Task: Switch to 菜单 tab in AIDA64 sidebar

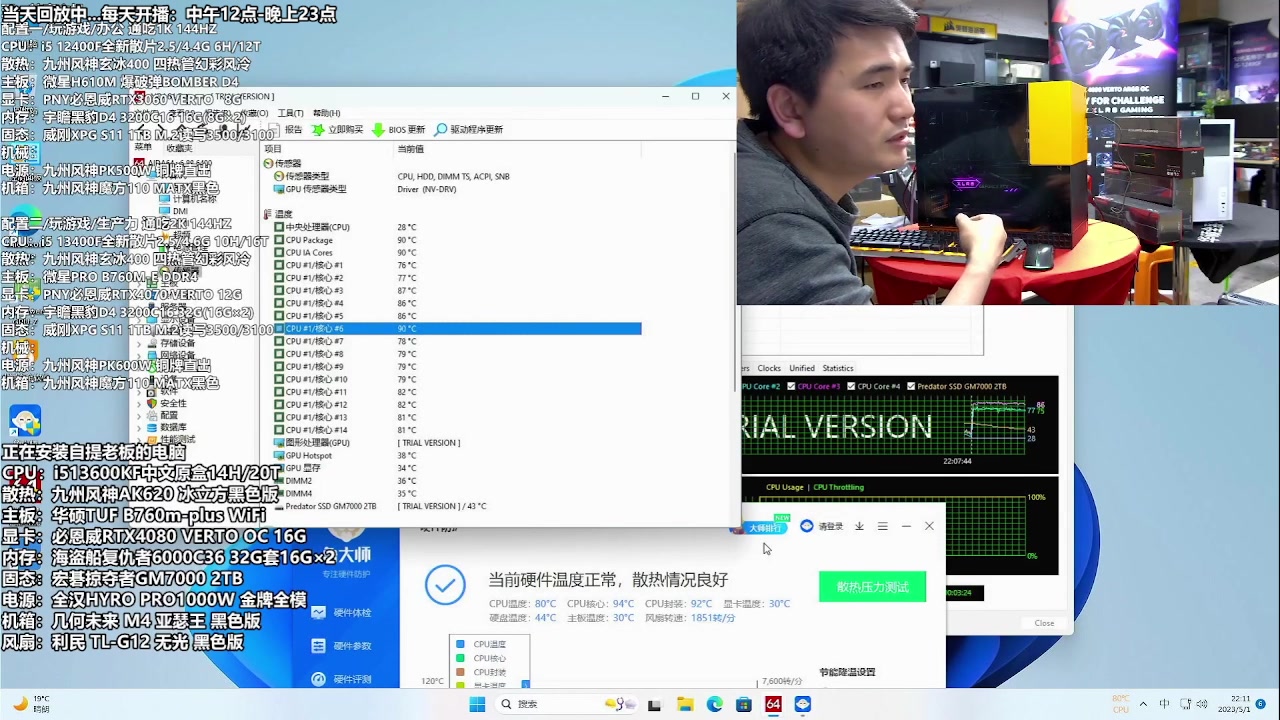Action: point(143,147)
